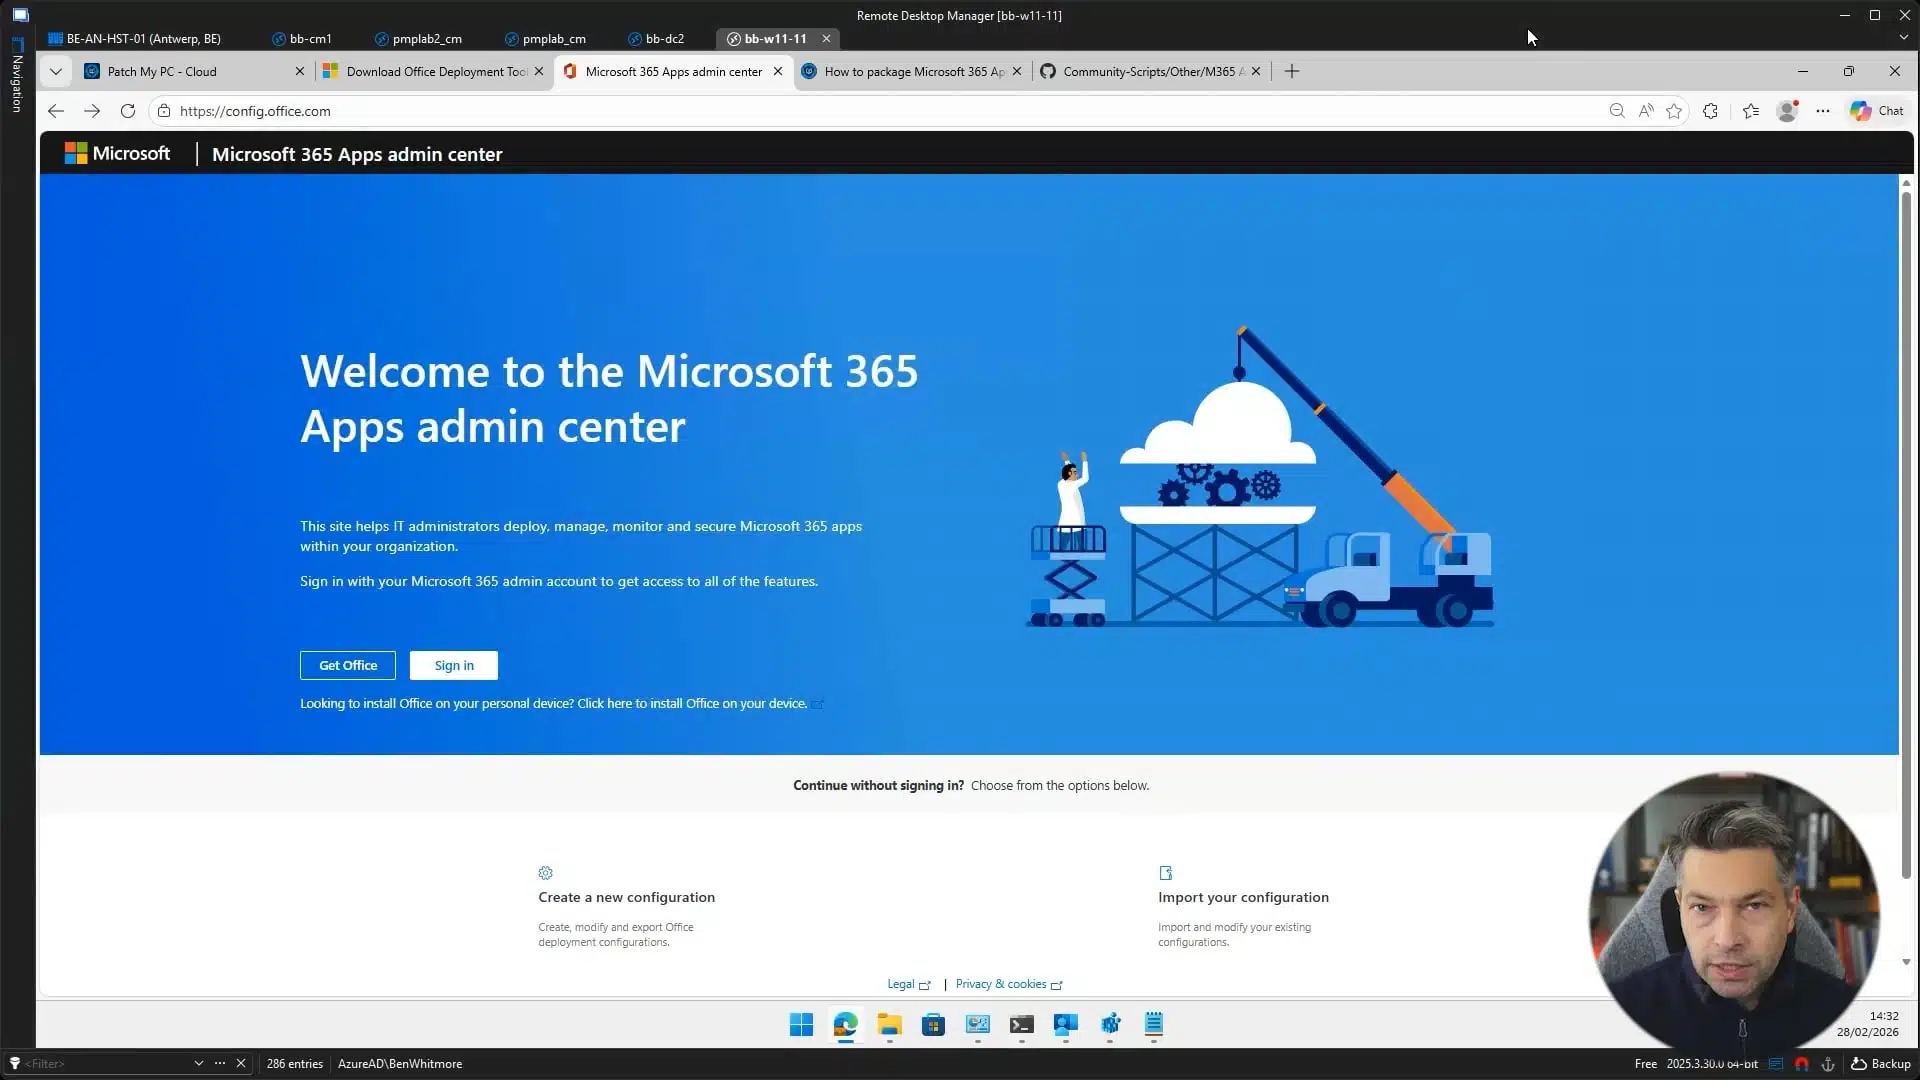Open the Copilot Chat button
This screenshot has width=1920, height=1080.
click(1877, 111)
